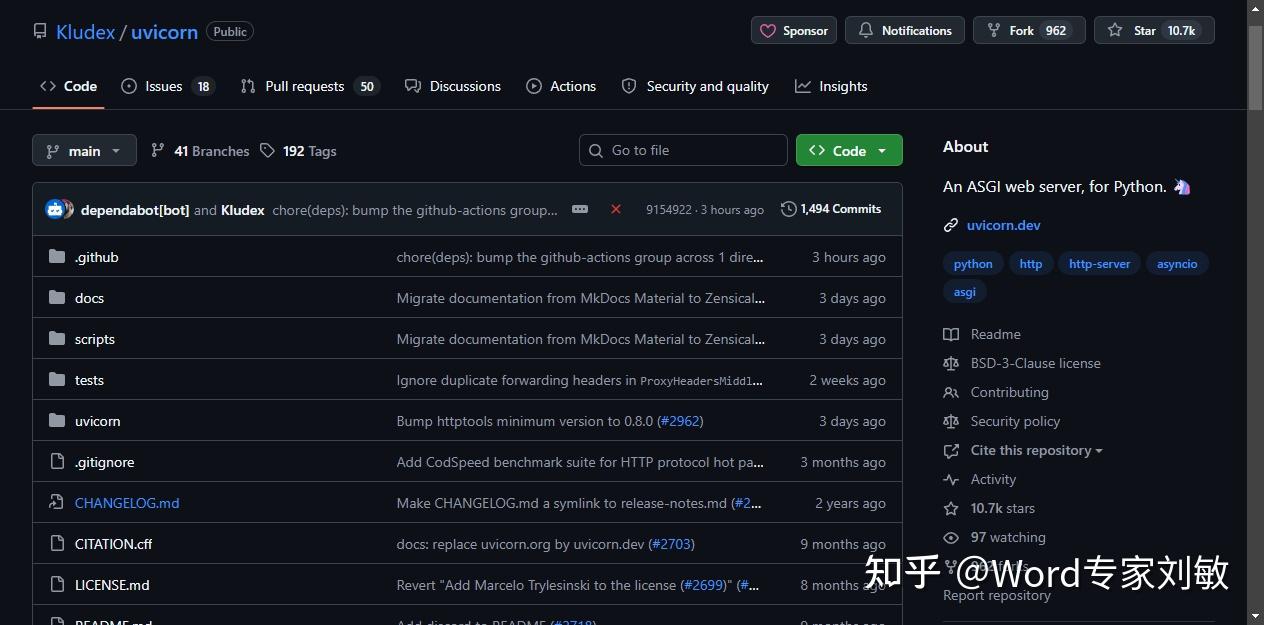View the Insights tab
Screen dimensions: 1264x625
[831, 86]
